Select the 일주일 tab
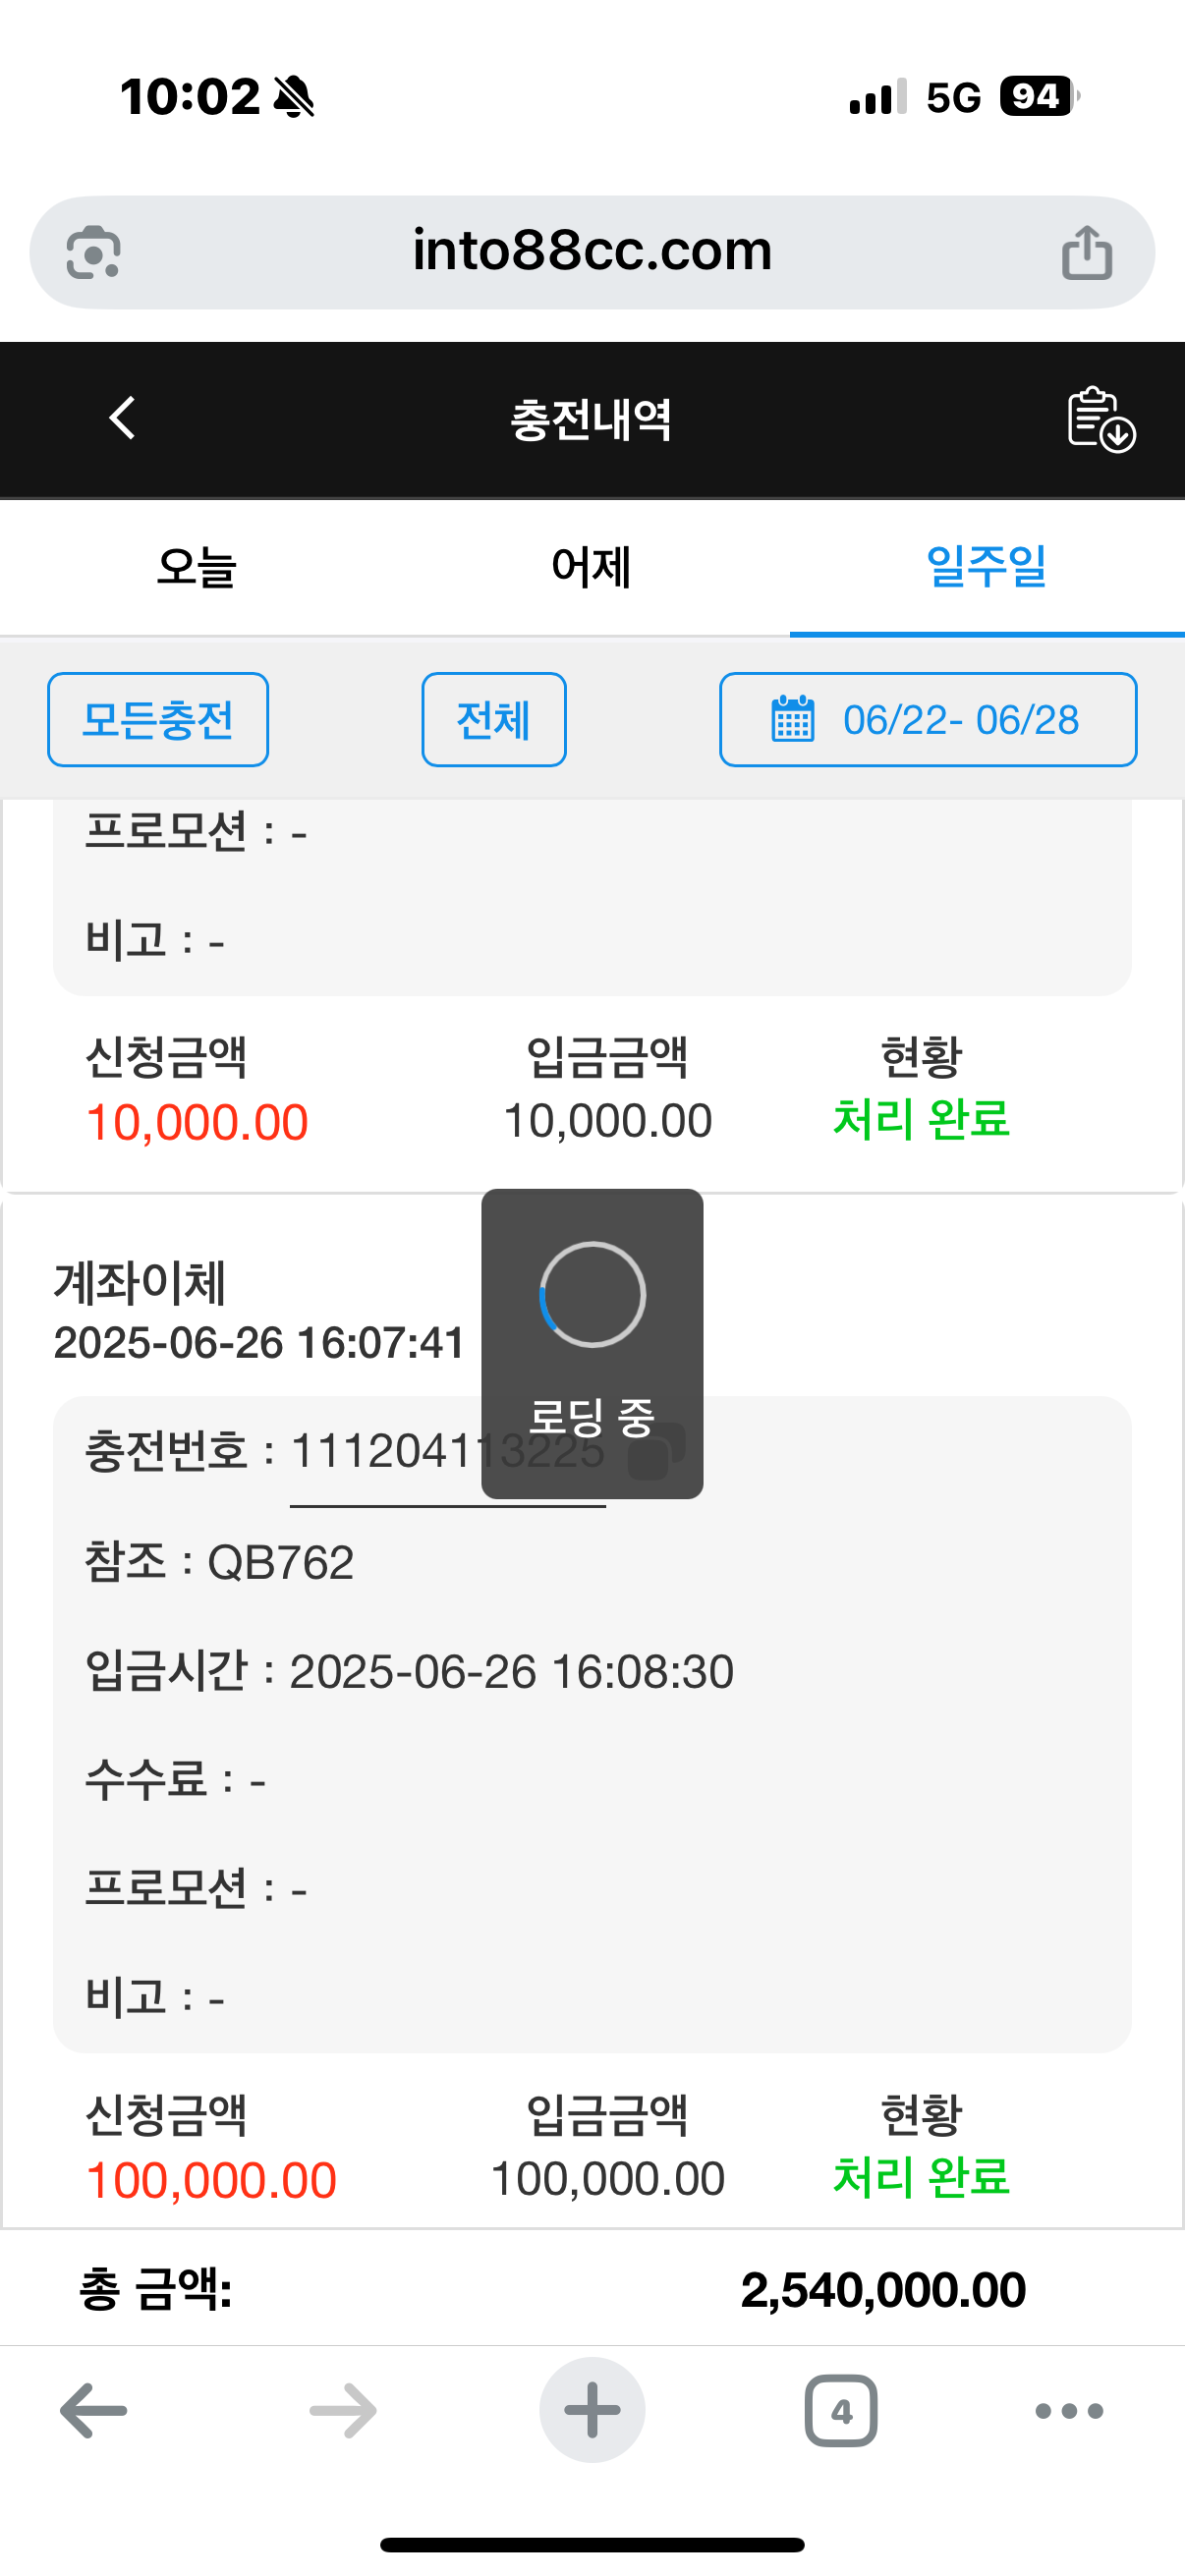Screen dimensions: 1185x2576 [x=987, y=567]
